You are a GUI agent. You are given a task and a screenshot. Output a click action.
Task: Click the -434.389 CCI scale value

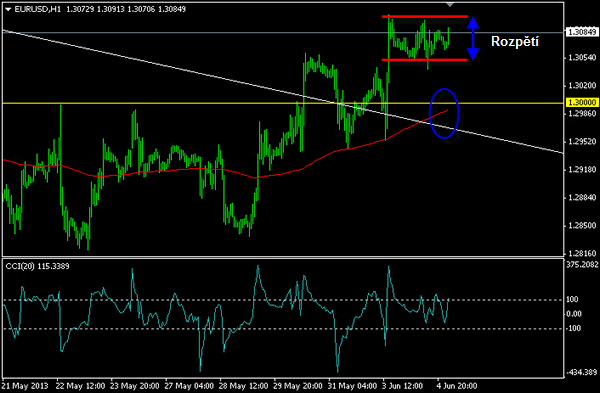581,372
